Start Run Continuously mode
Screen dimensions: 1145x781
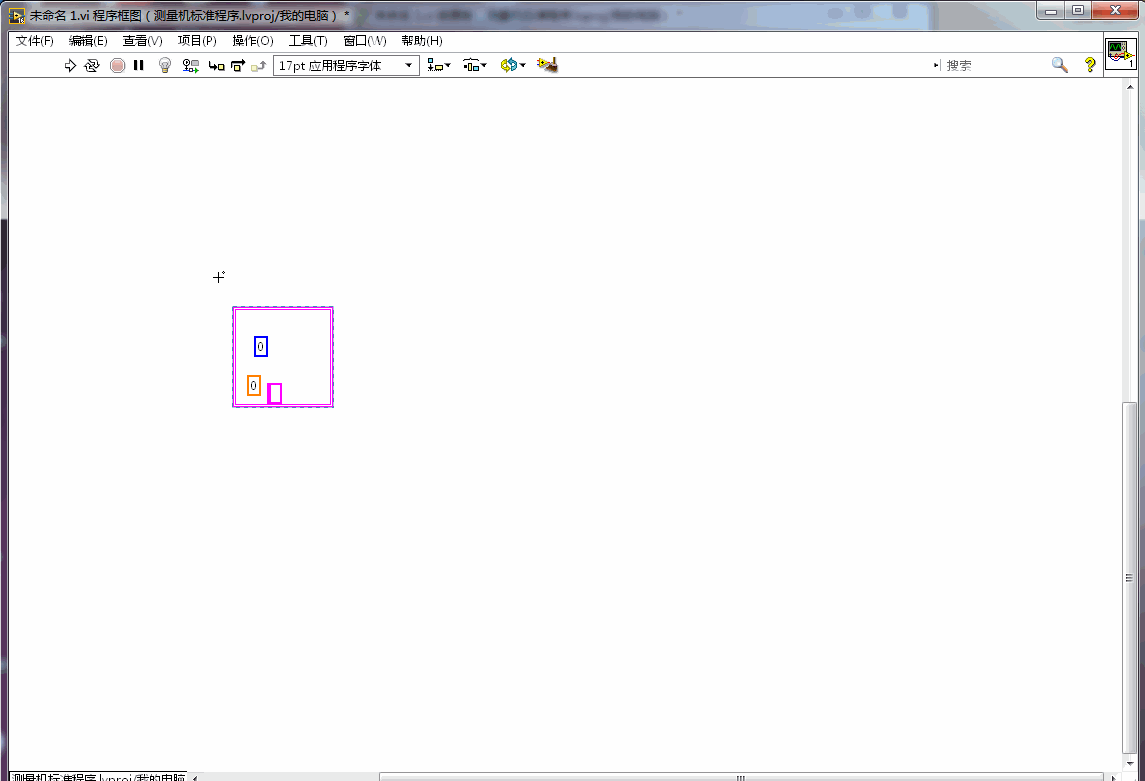(91, 66)
